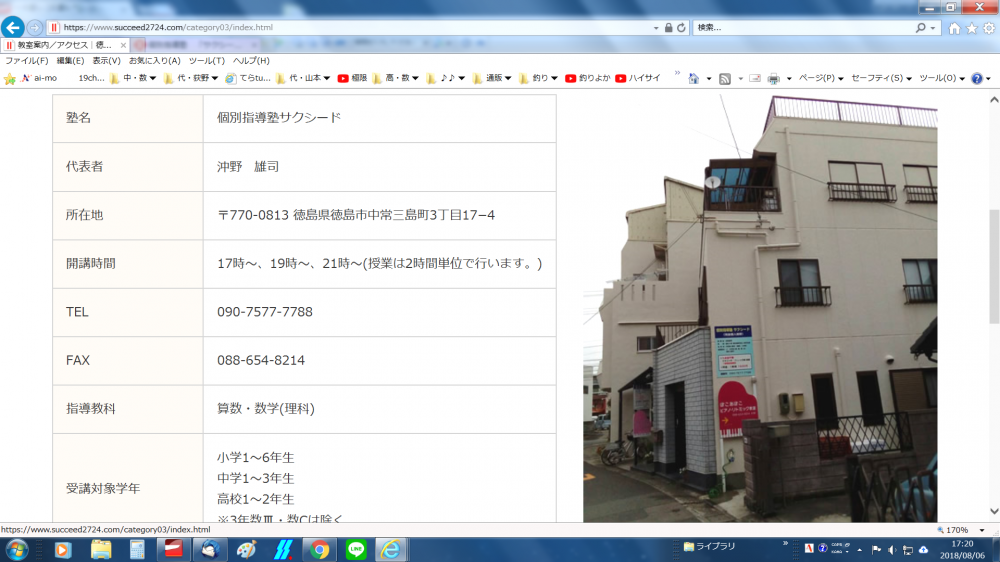Show more favorites bar items chevron

677,73
